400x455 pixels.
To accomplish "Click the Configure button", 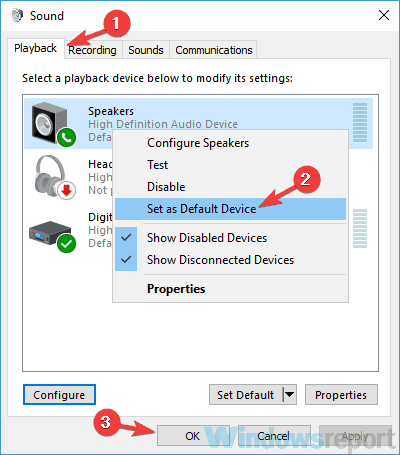I will (x=59, y=395).
